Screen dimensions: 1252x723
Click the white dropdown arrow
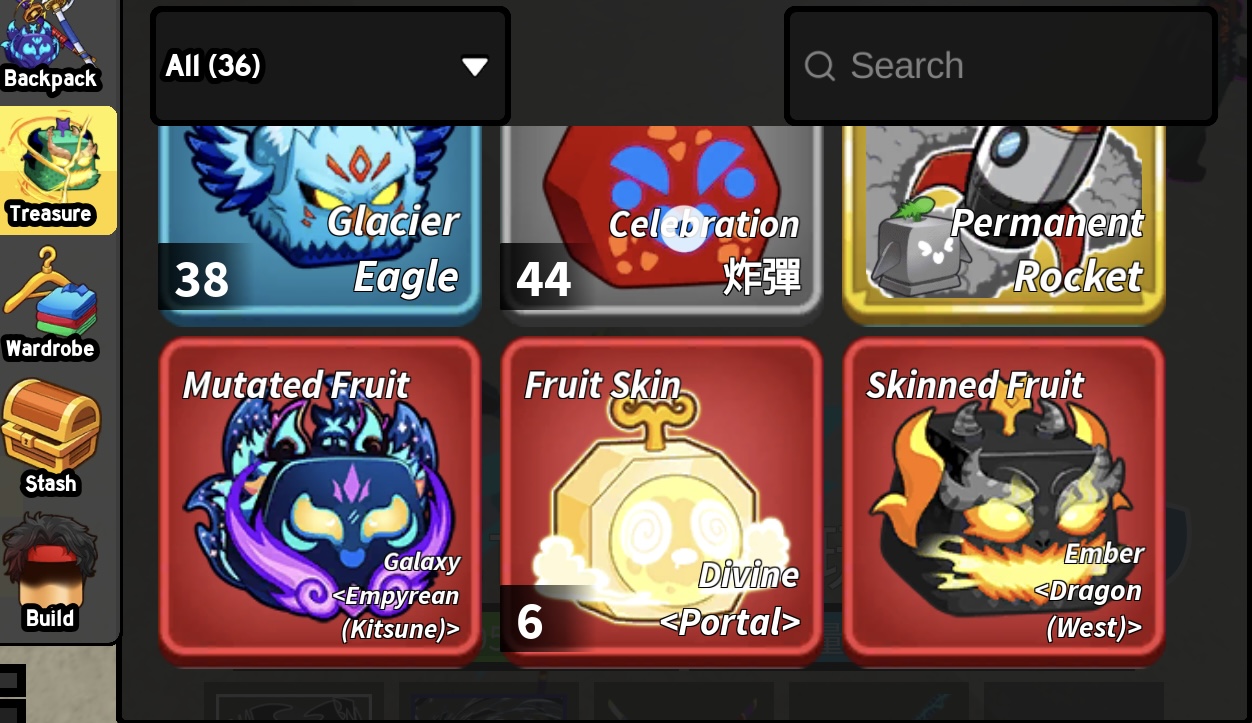click(x=475, y=67)
